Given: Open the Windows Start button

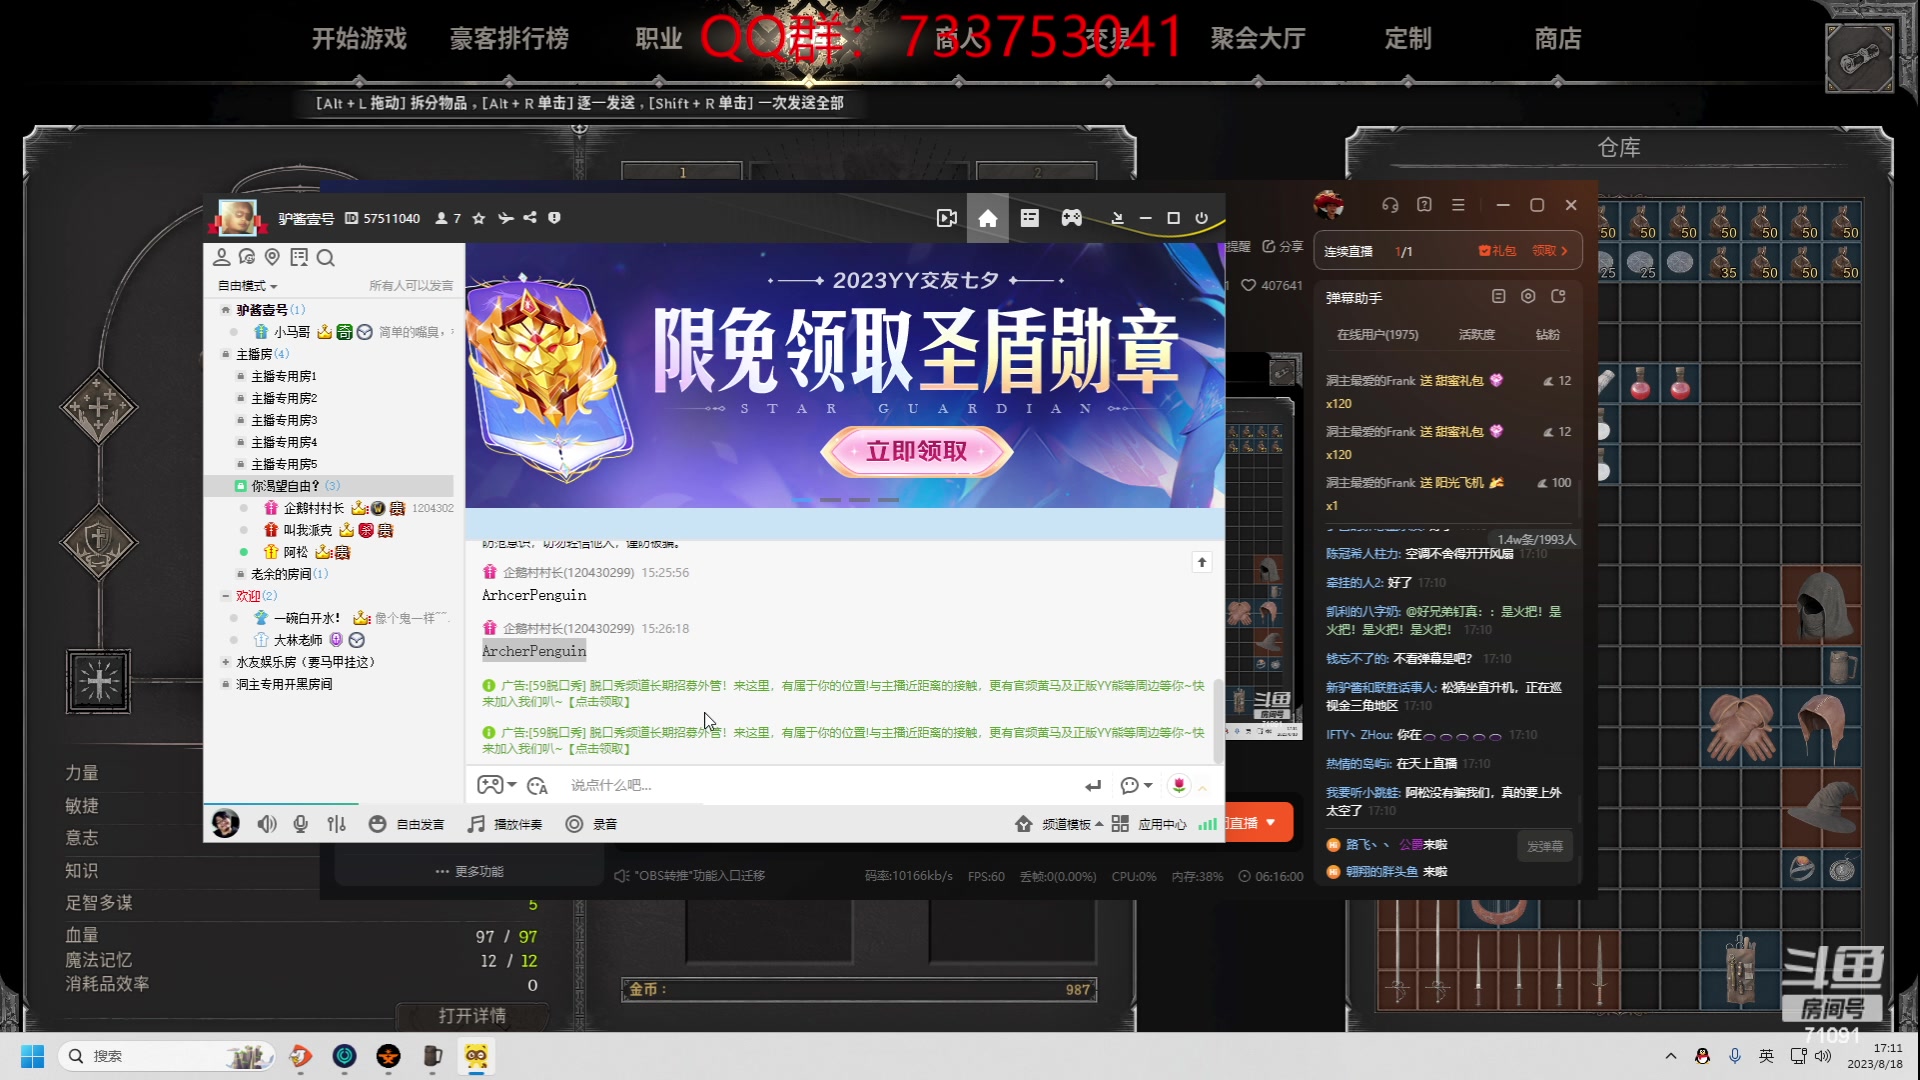Looking at the screenshot, I should click(32, 1056).
